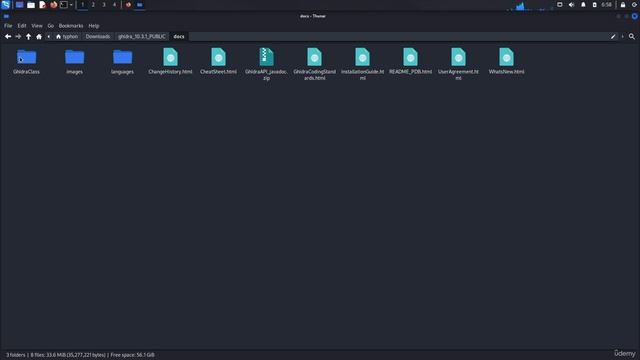Show desktop from panel icon
This screenshot has height=360, width=640.
point(19,5)
